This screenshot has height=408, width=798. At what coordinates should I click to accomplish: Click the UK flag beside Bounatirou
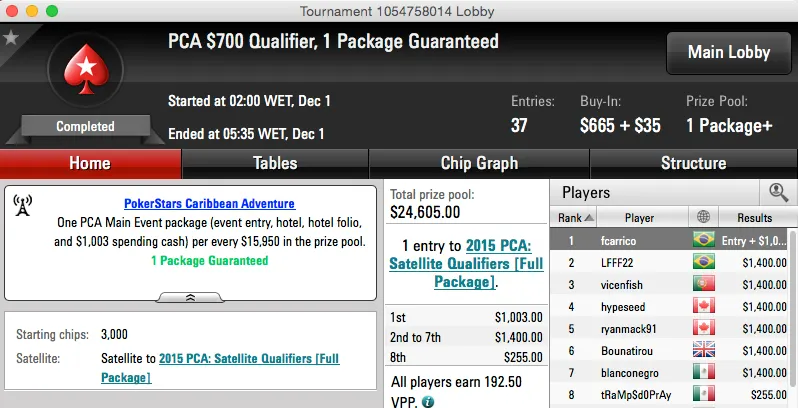pyautogui.click(x=703, y=350)
